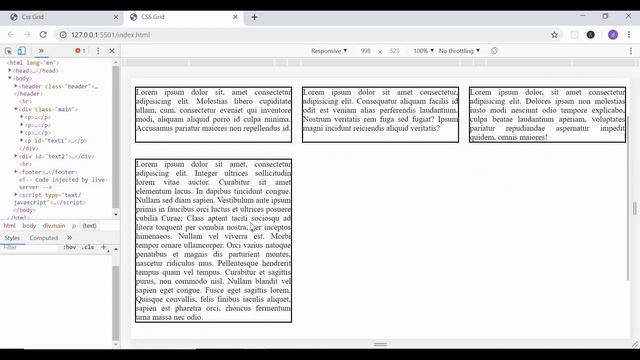
Task: Select '(text)' in the breadcrumb trail
Action: point(89,226)
